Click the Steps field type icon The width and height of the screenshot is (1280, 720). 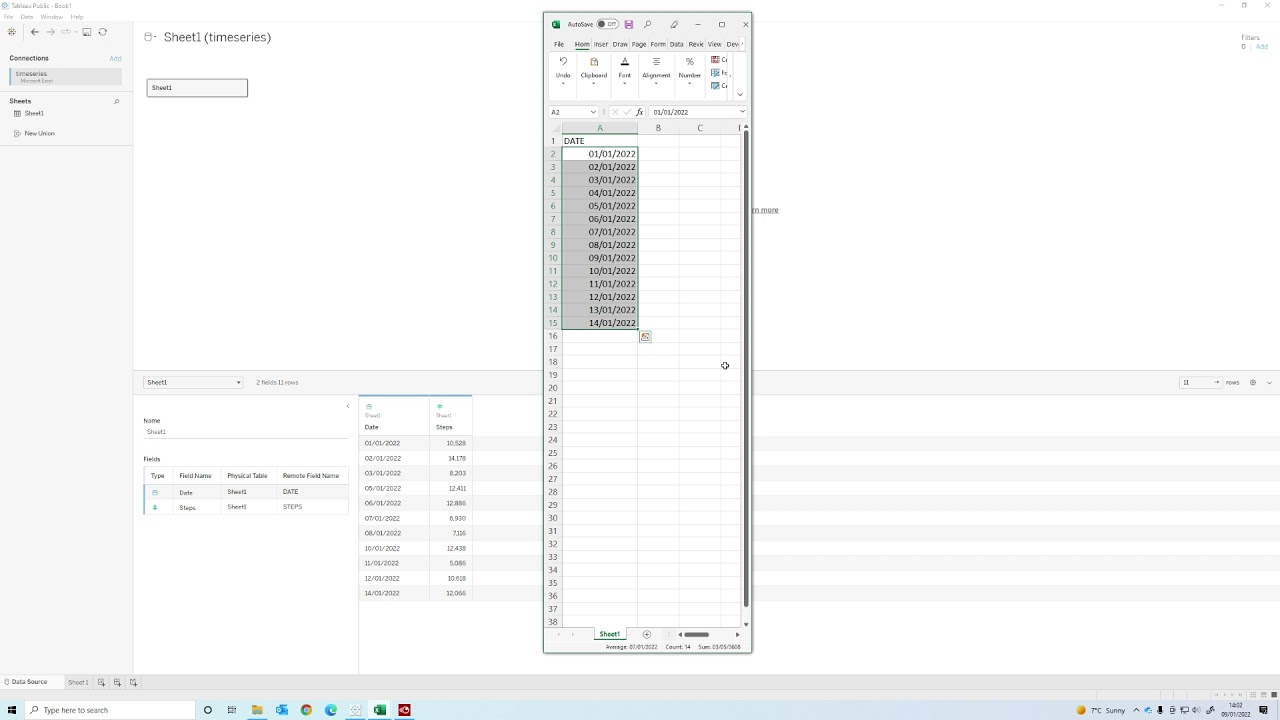pyautogui.click(x=155, y=507)
